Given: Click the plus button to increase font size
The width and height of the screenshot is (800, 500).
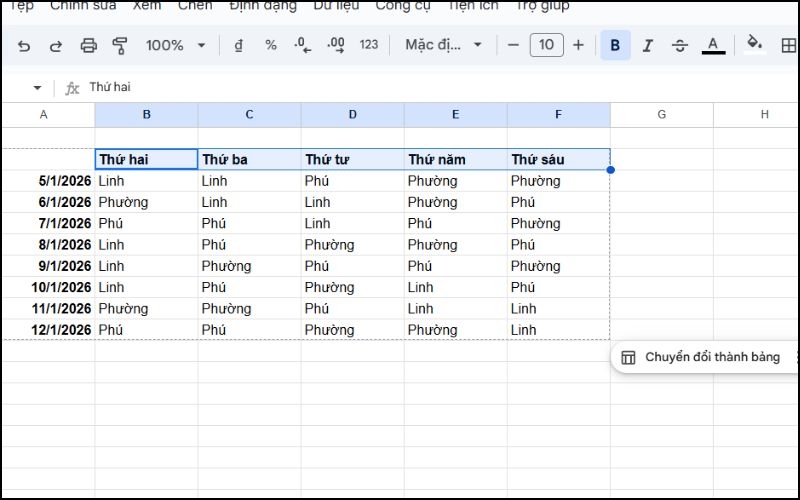Looking at the screenshot, I should coord(578,45).
